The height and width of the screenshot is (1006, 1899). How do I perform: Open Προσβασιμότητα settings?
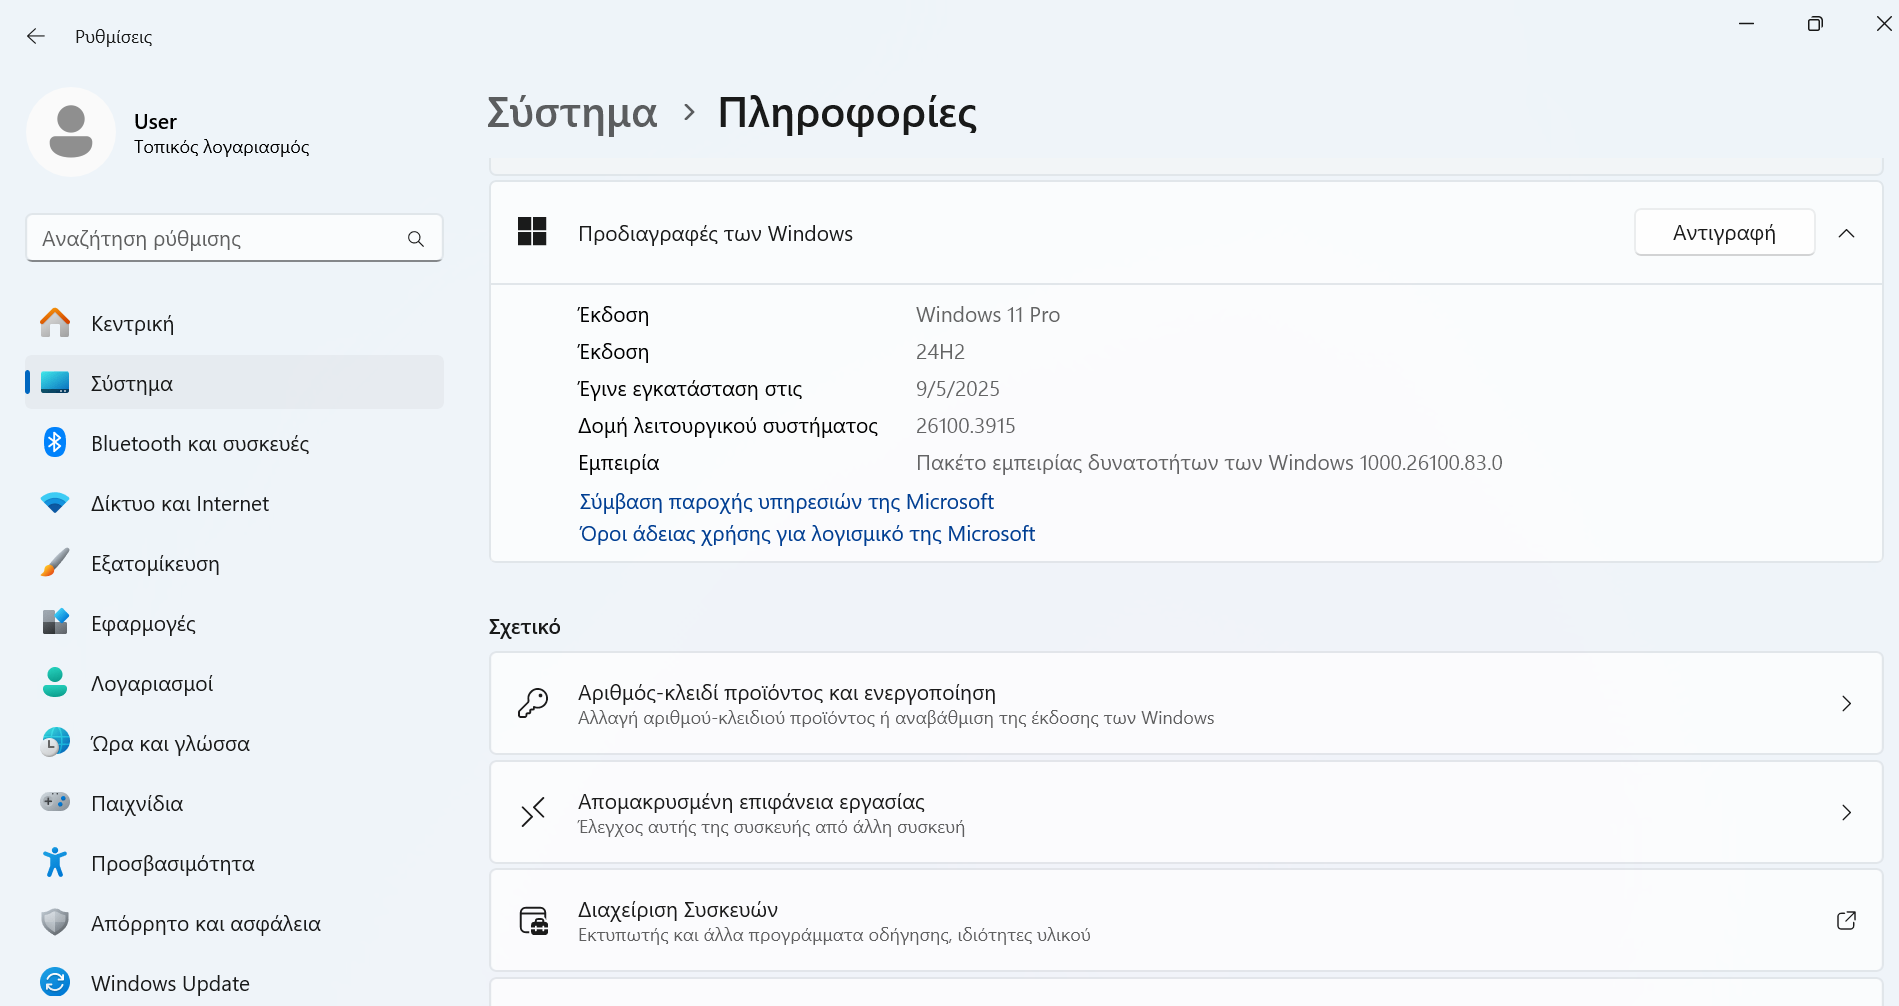tap(234, 863)
